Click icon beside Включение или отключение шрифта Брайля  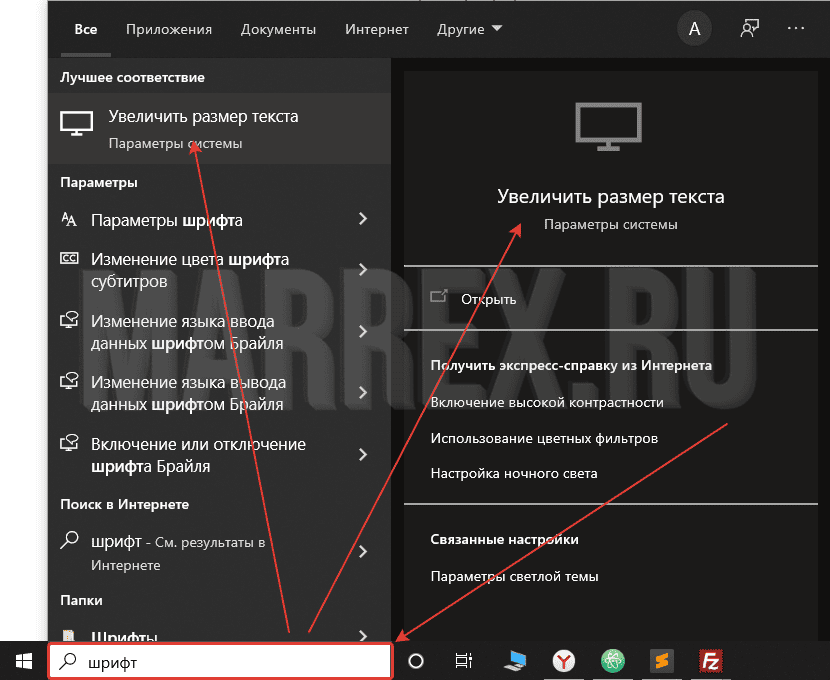(69, 442)
